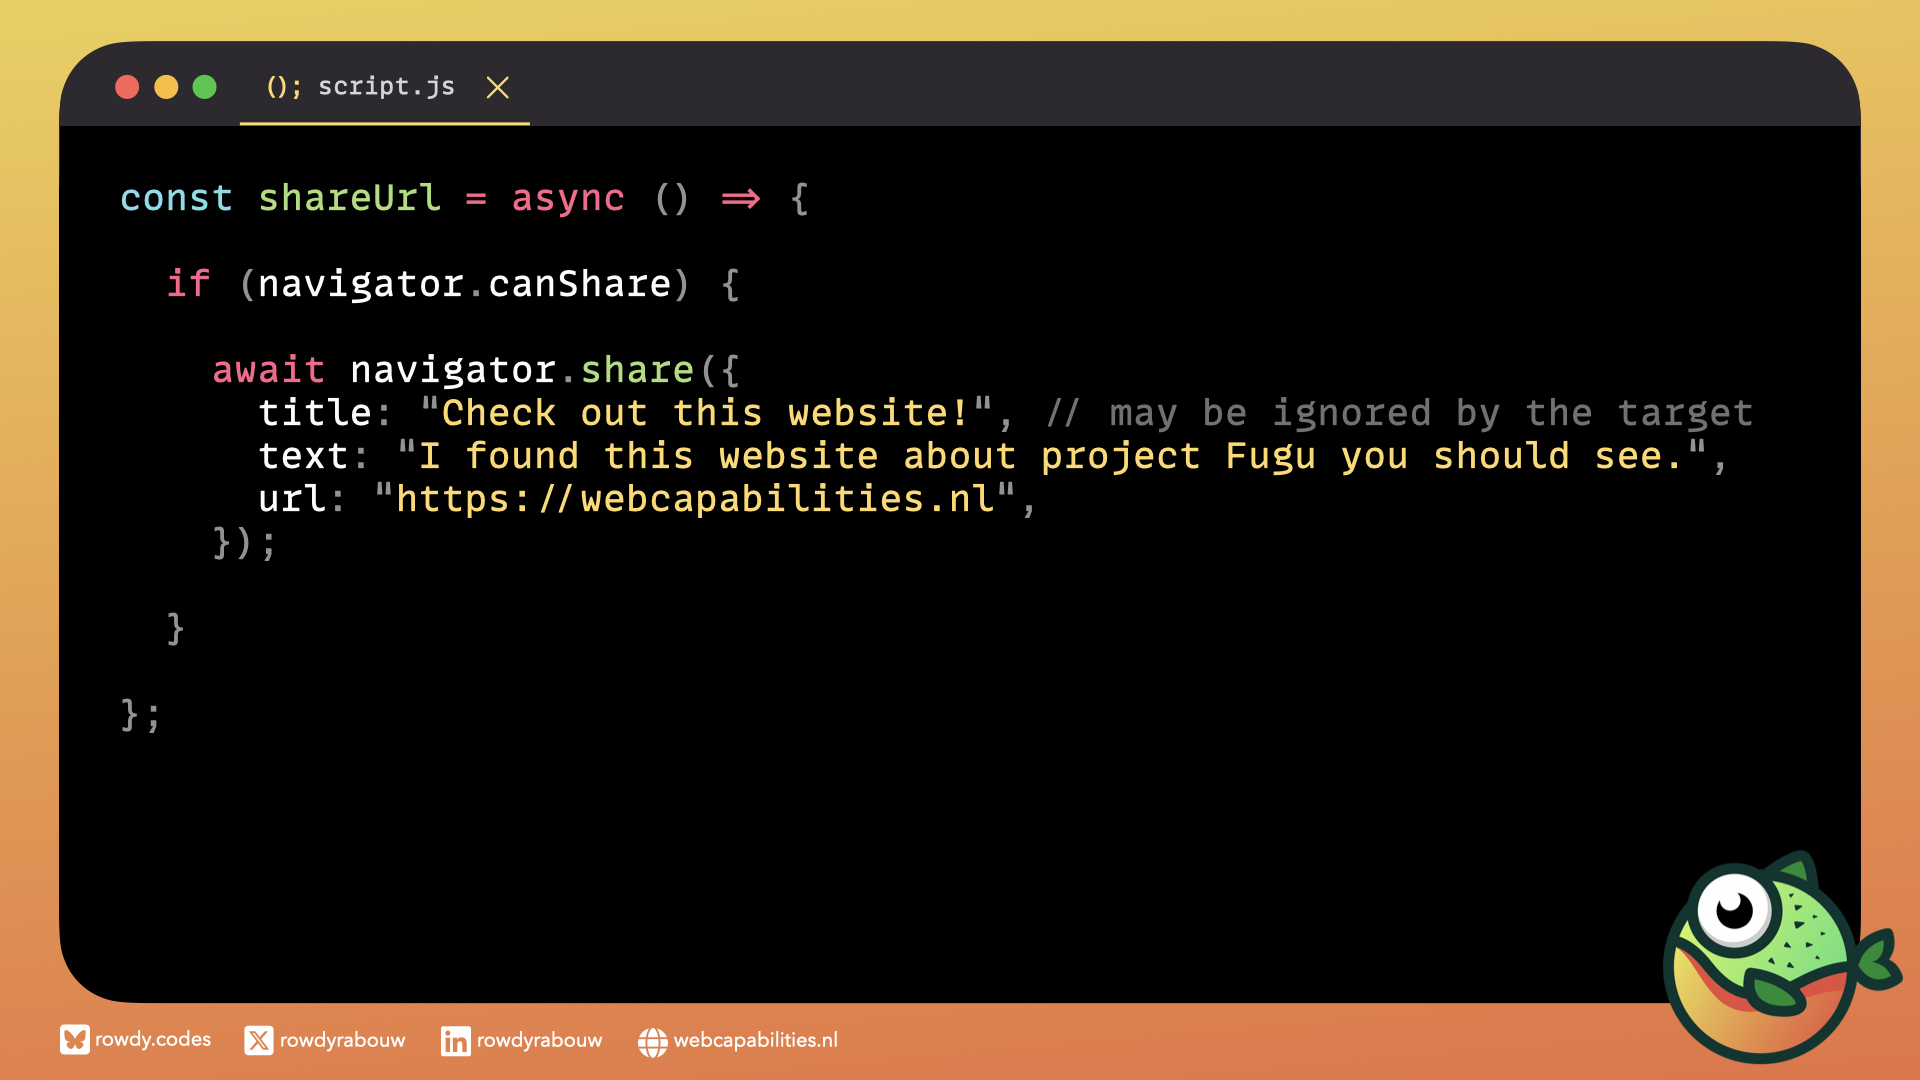Click the rowdyrabouw handle next to LinkedIn
This screenshot has width=1920, height=1080.
pos(539,1040)
